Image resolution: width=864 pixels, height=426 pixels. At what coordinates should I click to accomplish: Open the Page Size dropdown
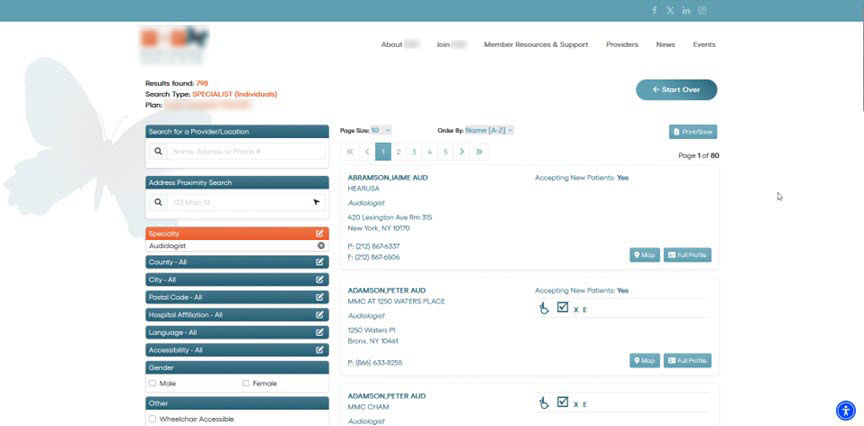pyautogui.click(x=381, y=130)
